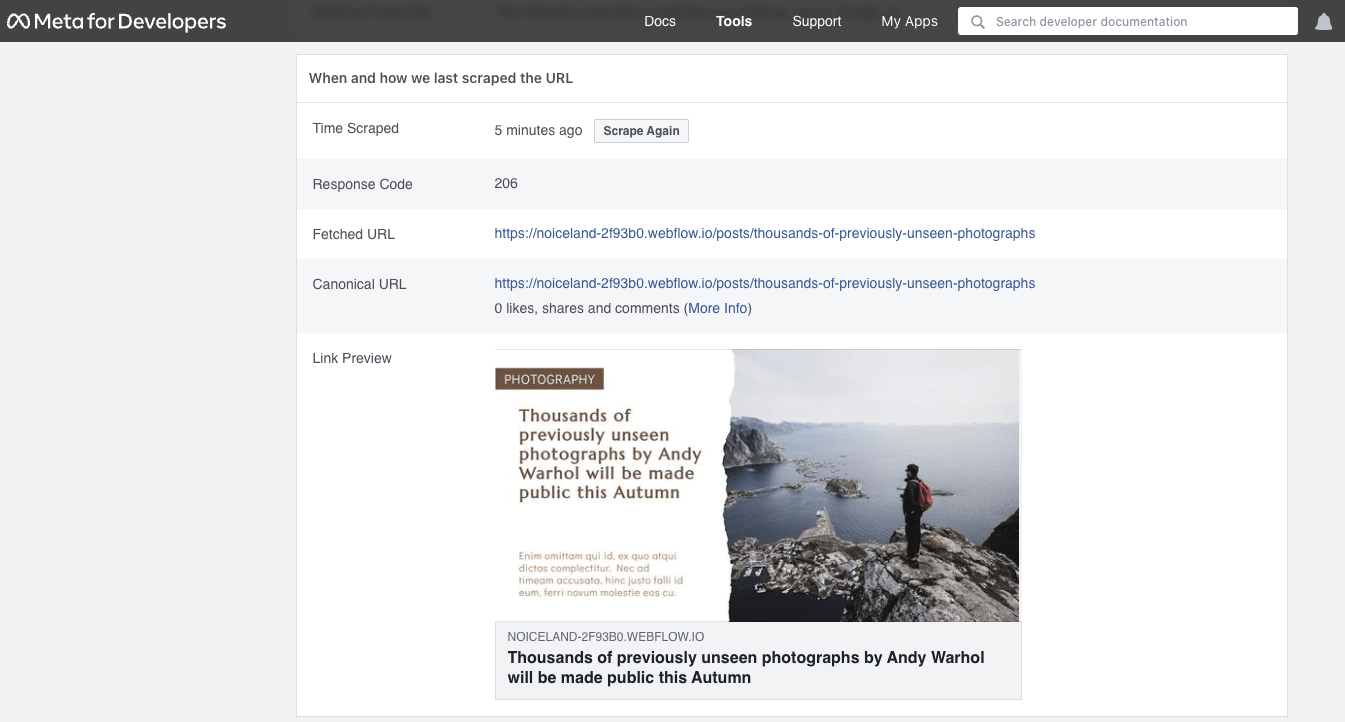Click the Meta infinity logo icon
The width and height of the screenshot is (1345, 722).
point(18,21)
